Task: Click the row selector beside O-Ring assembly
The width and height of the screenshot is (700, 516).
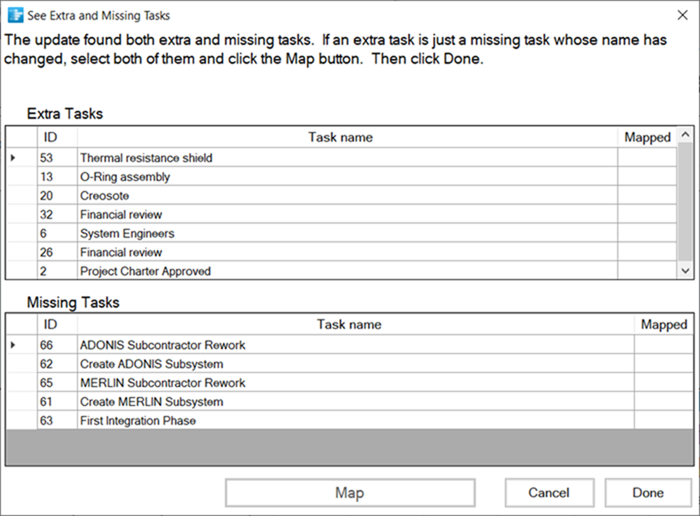Action: 21,177
